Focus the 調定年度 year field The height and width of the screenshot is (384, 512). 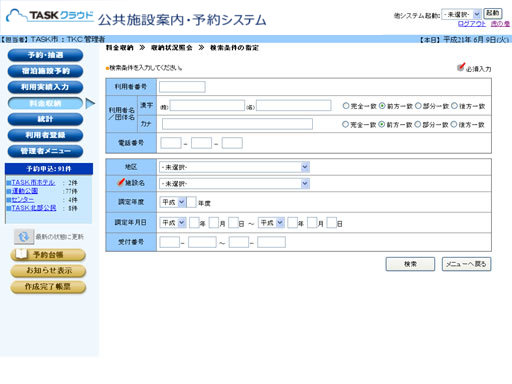(x=191, y=202)
